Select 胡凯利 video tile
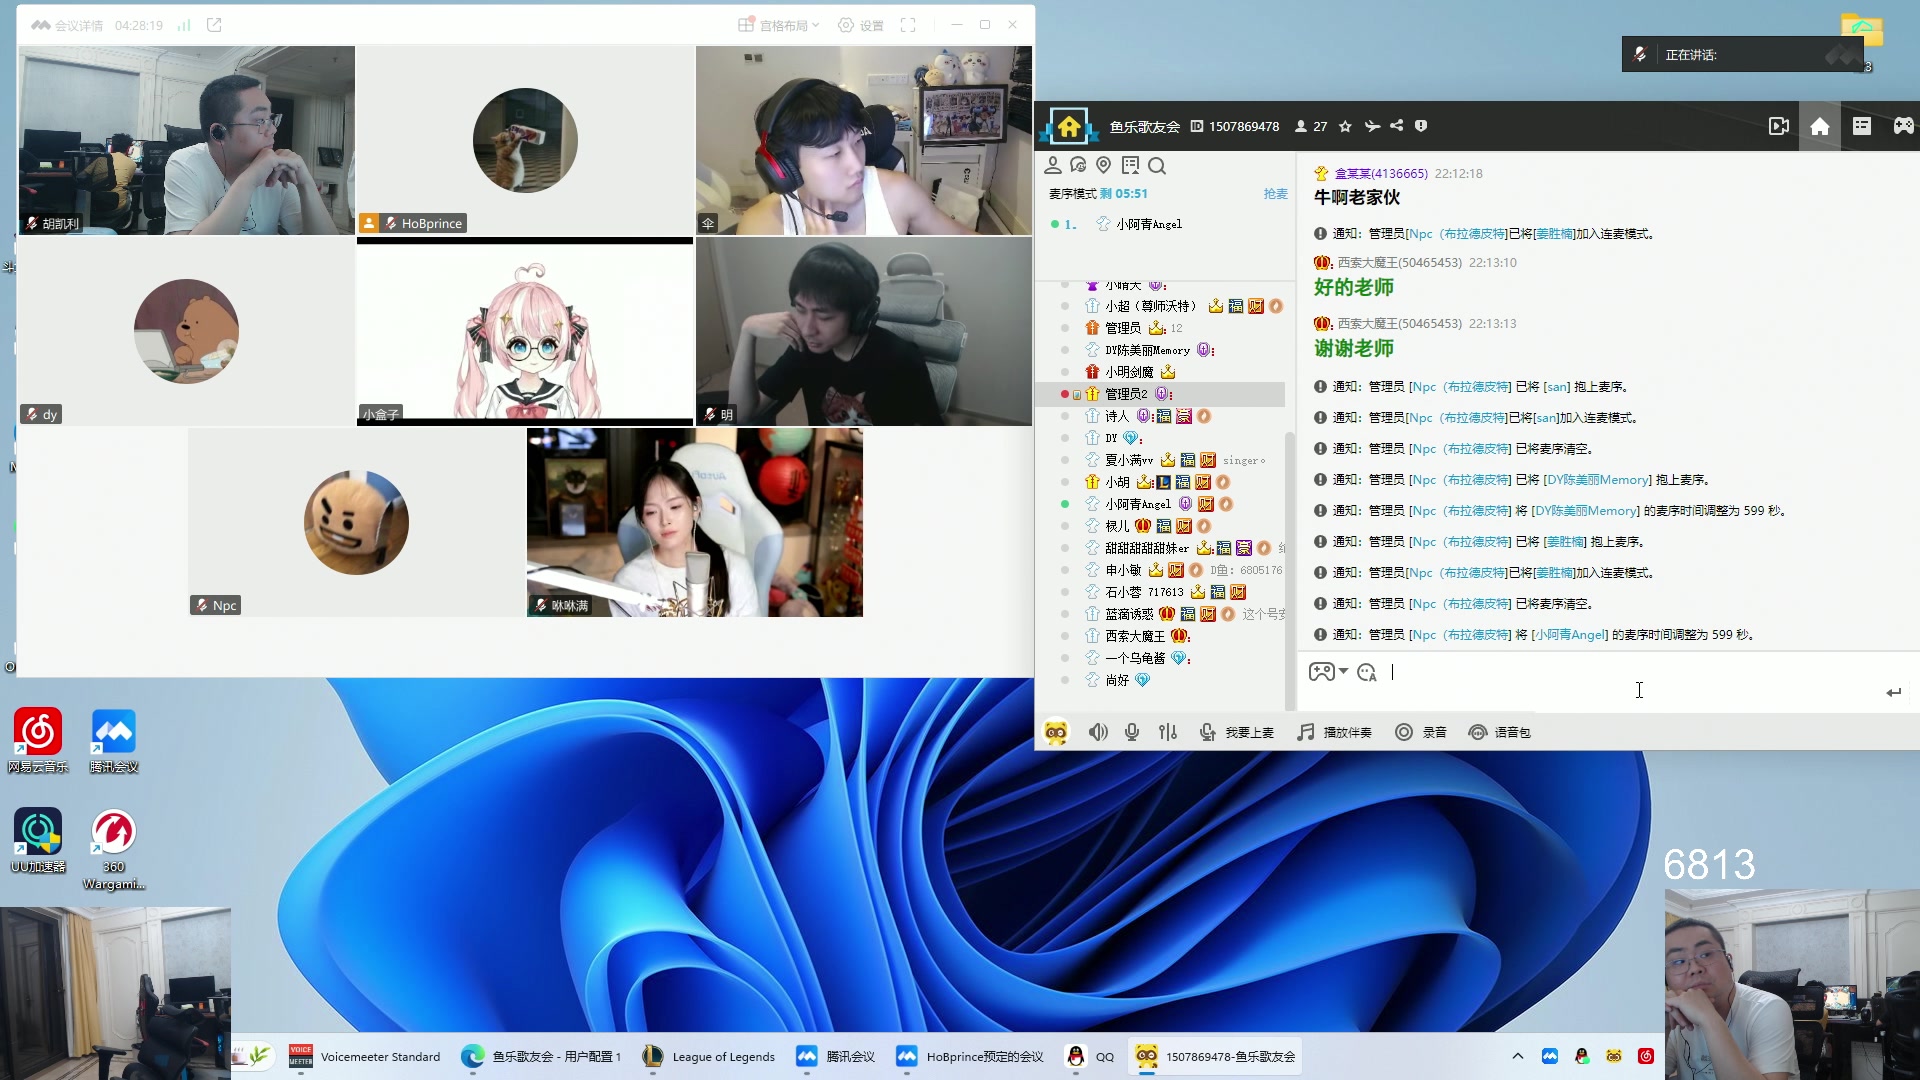The height and width of the screenshot is (1080, 1920). [x=186, y=140]
